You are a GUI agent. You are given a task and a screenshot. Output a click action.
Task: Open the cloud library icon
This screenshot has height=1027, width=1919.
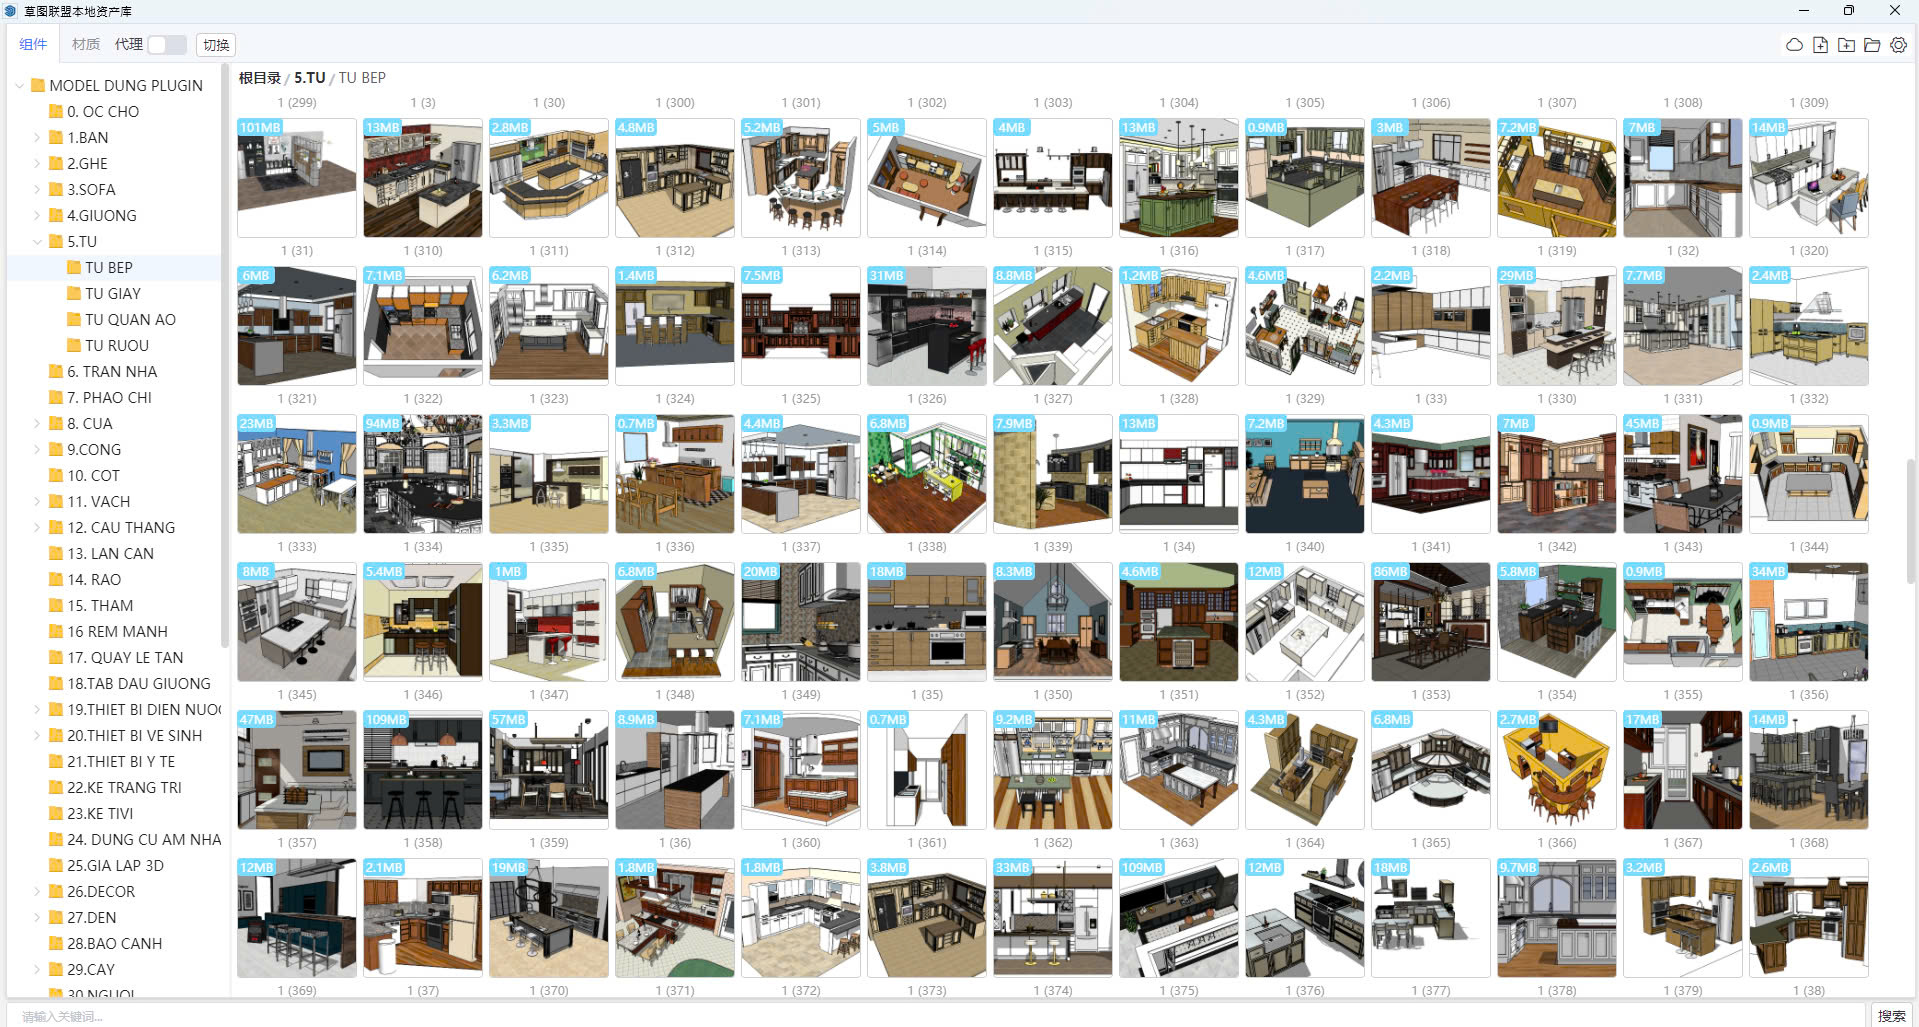pos(1794,45)
